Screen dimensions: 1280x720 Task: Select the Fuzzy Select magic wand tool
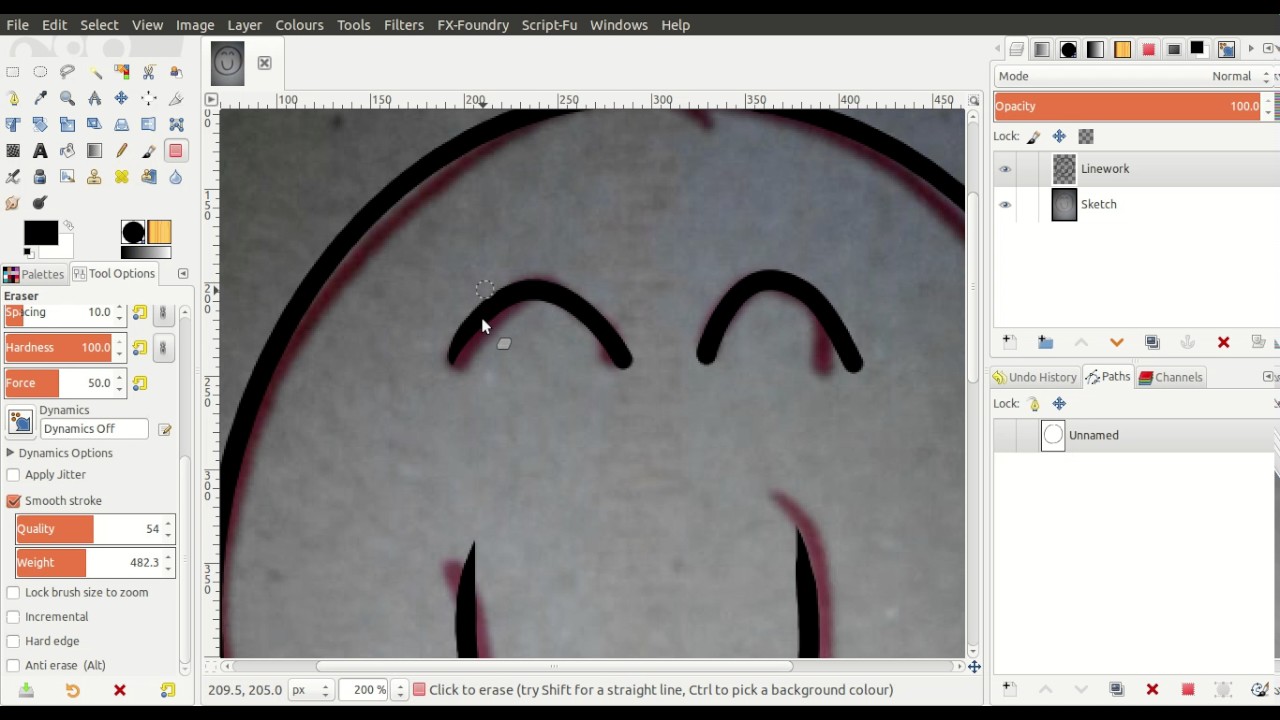pyautogui.click(x=95, y=72)
